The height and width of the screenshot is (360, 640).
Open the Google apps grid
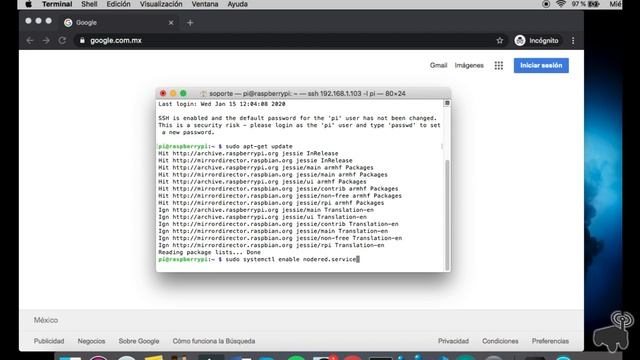click(499, 65)
